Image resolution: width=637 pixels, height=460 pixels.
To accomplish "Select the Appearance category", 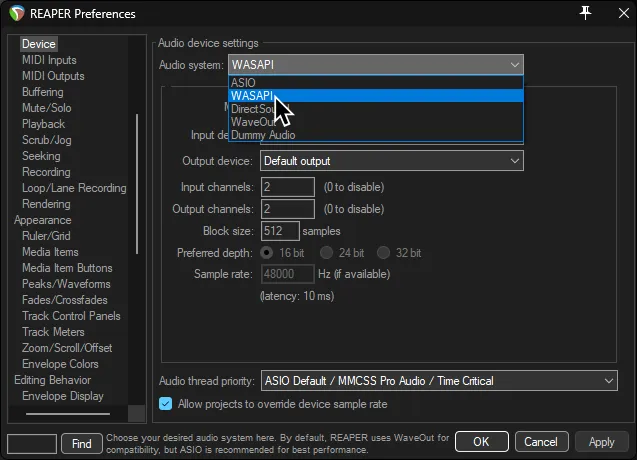I will coord(43,220).
